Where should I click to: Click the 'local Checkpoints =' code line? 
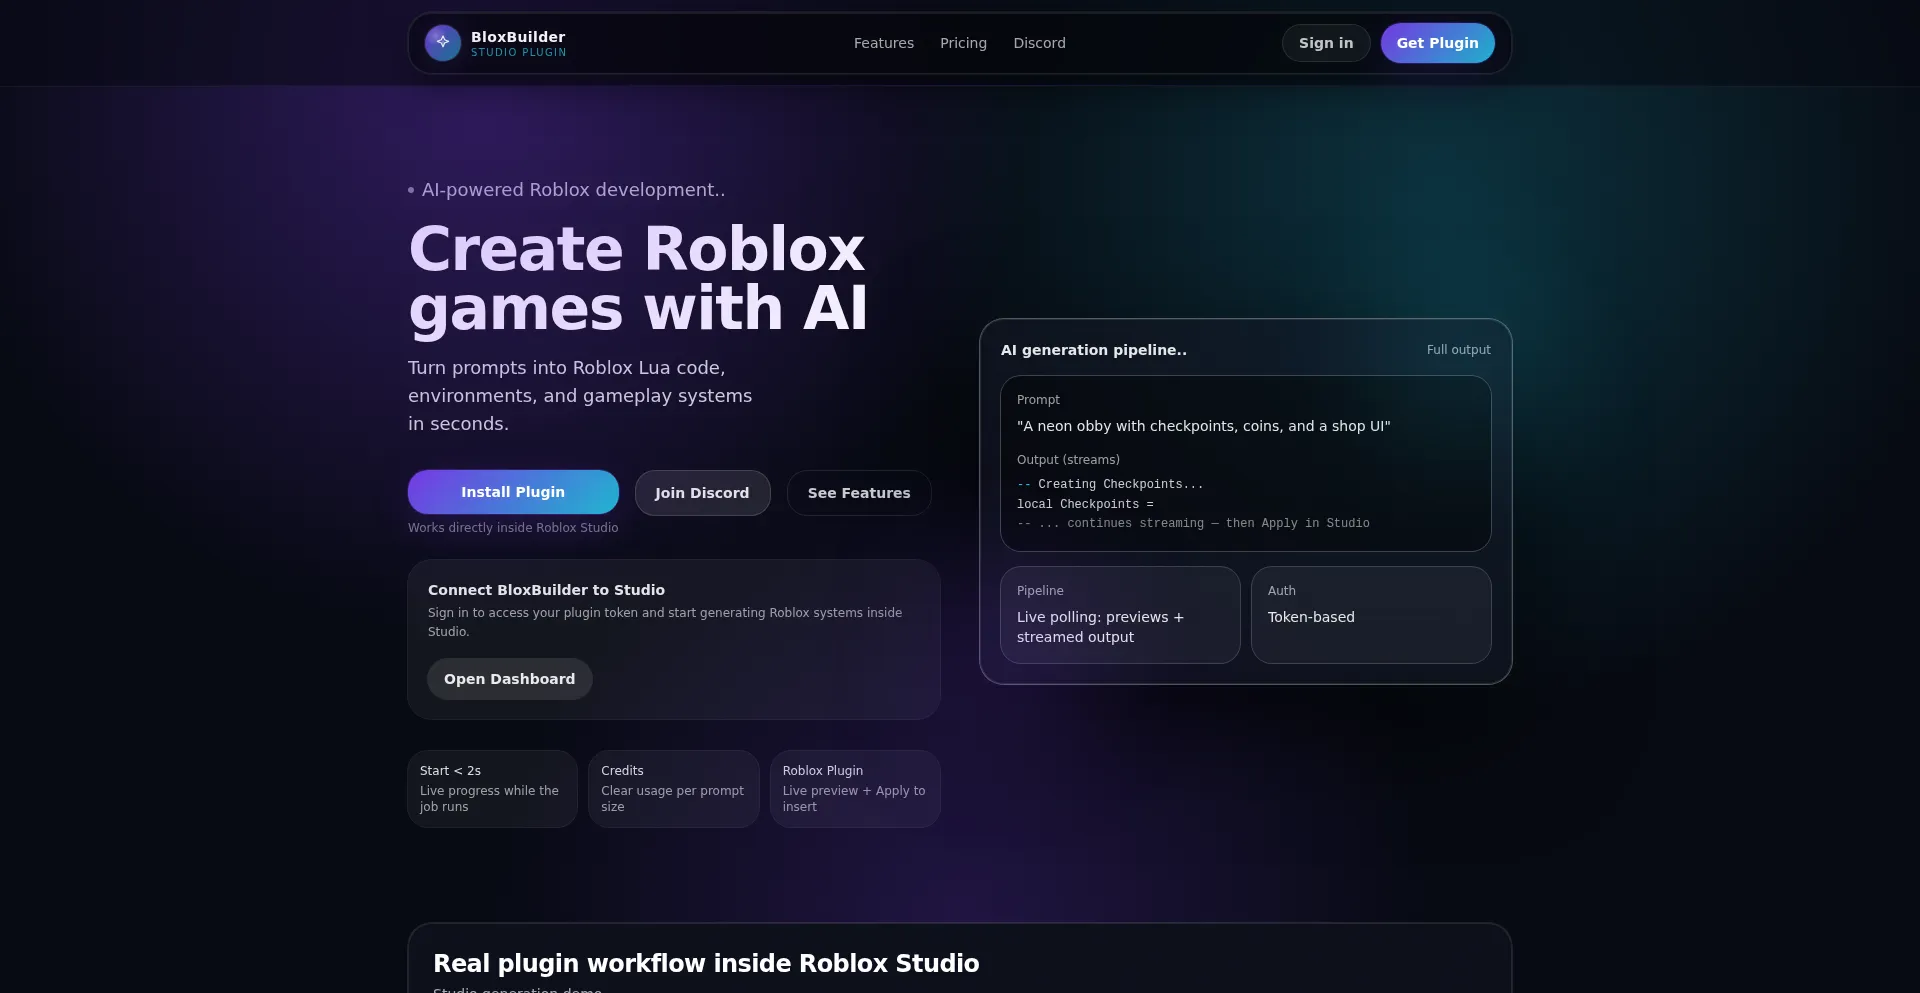click(1085, 504)
